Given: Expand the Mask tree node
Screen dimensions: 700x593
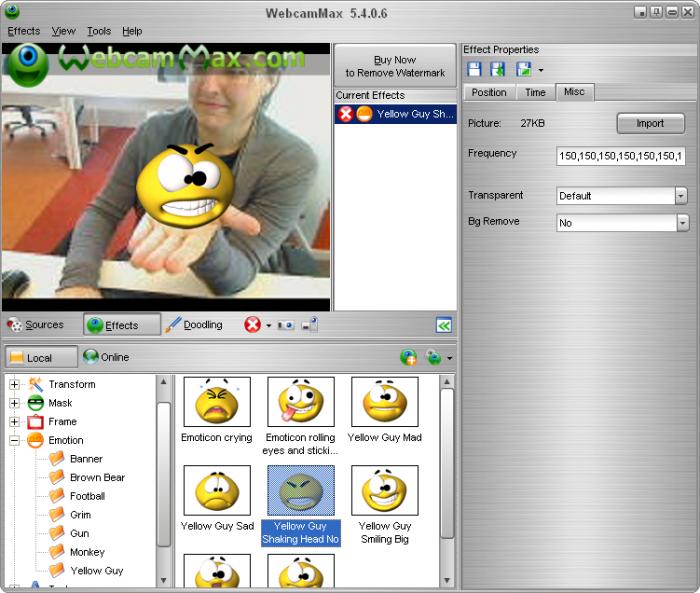Looking at the screenshot, I should (14, 403).
